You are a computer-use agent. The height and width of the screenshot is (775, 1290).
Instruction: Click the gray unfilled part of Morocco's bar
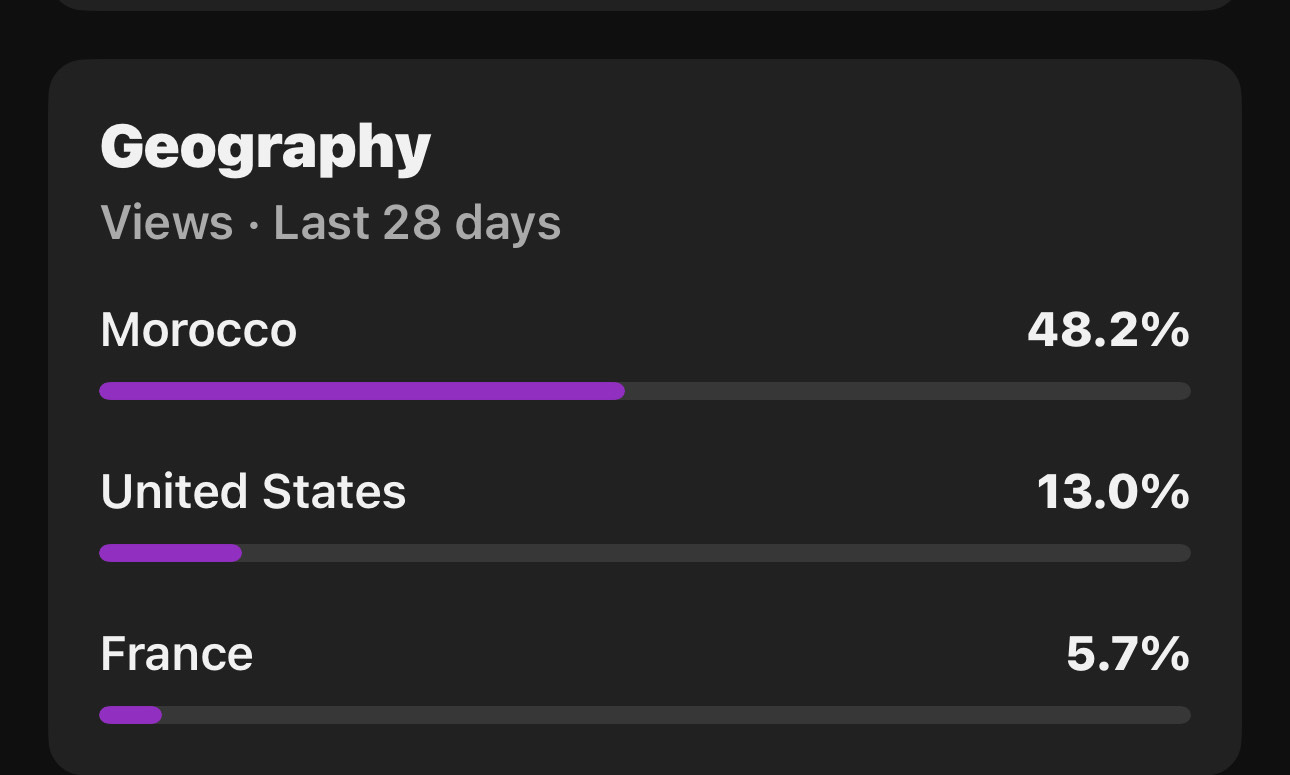(906, 391)
